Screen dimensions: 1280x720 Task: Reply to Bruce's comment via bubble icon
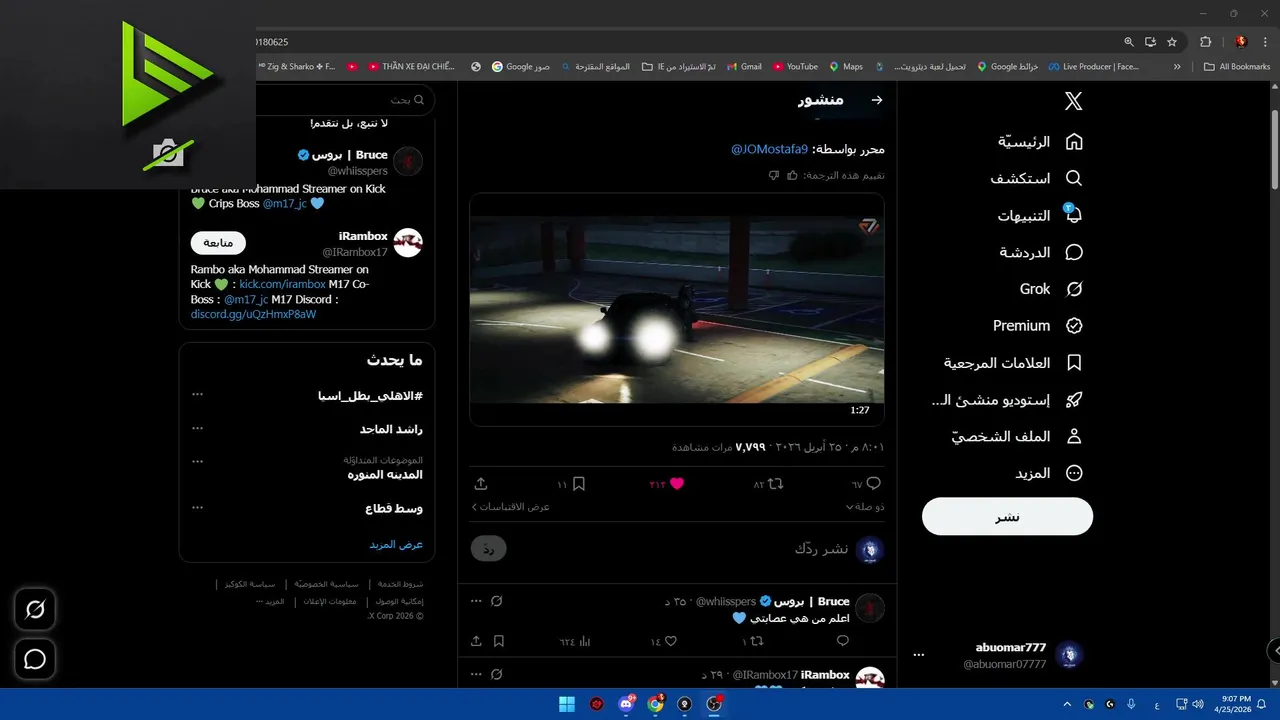click(x=842, y=641)
